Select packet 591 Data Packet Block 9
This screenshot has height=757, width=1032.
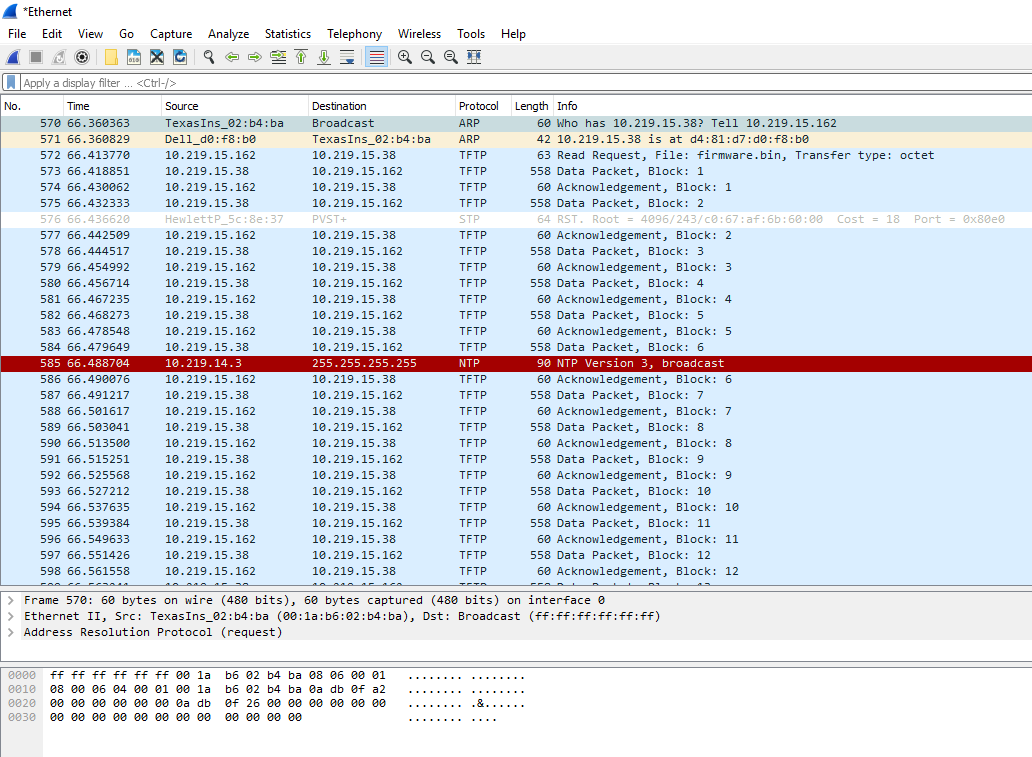(516, 459)
